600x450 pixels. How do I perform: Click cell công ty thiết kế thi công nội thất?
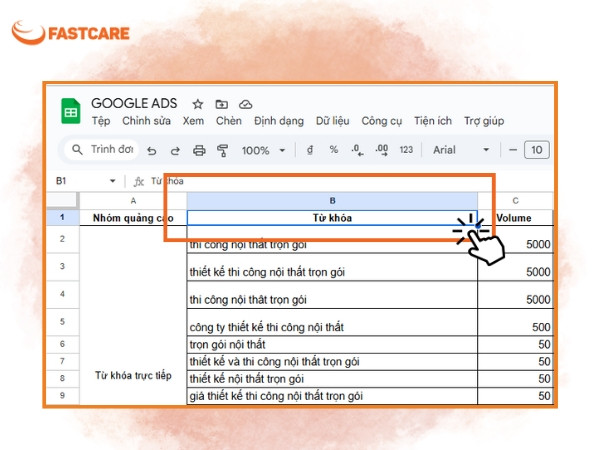coord(332,322)
